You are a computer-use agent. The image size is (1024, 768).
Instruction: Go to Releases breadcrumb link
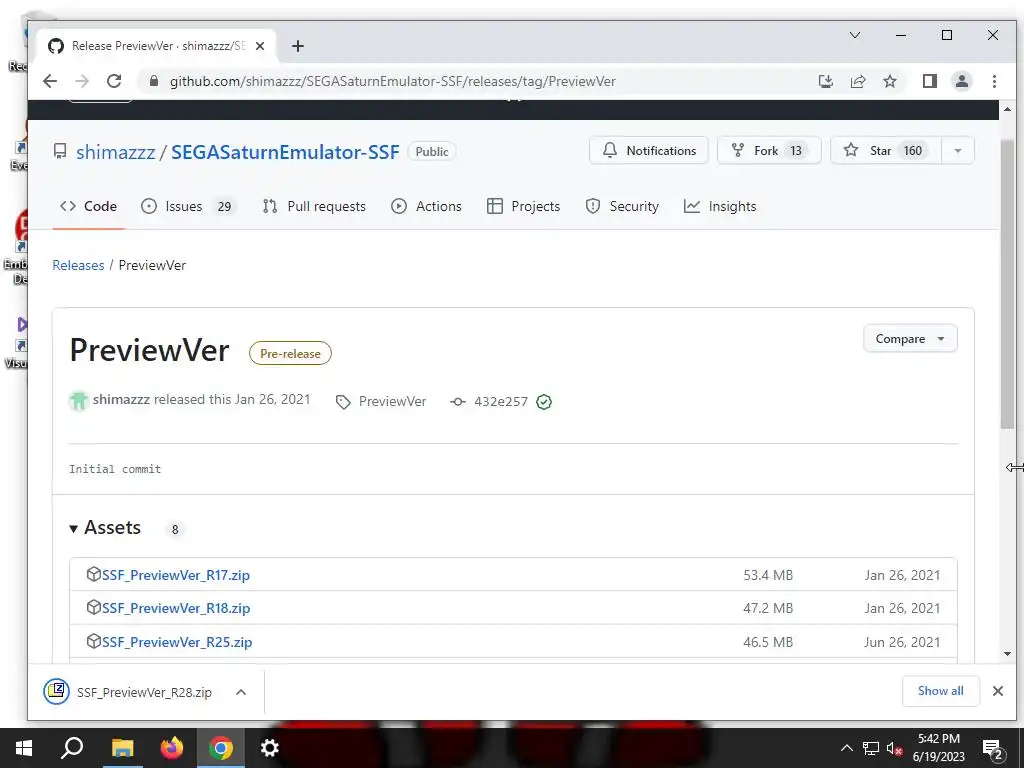(x=78, y=265)
